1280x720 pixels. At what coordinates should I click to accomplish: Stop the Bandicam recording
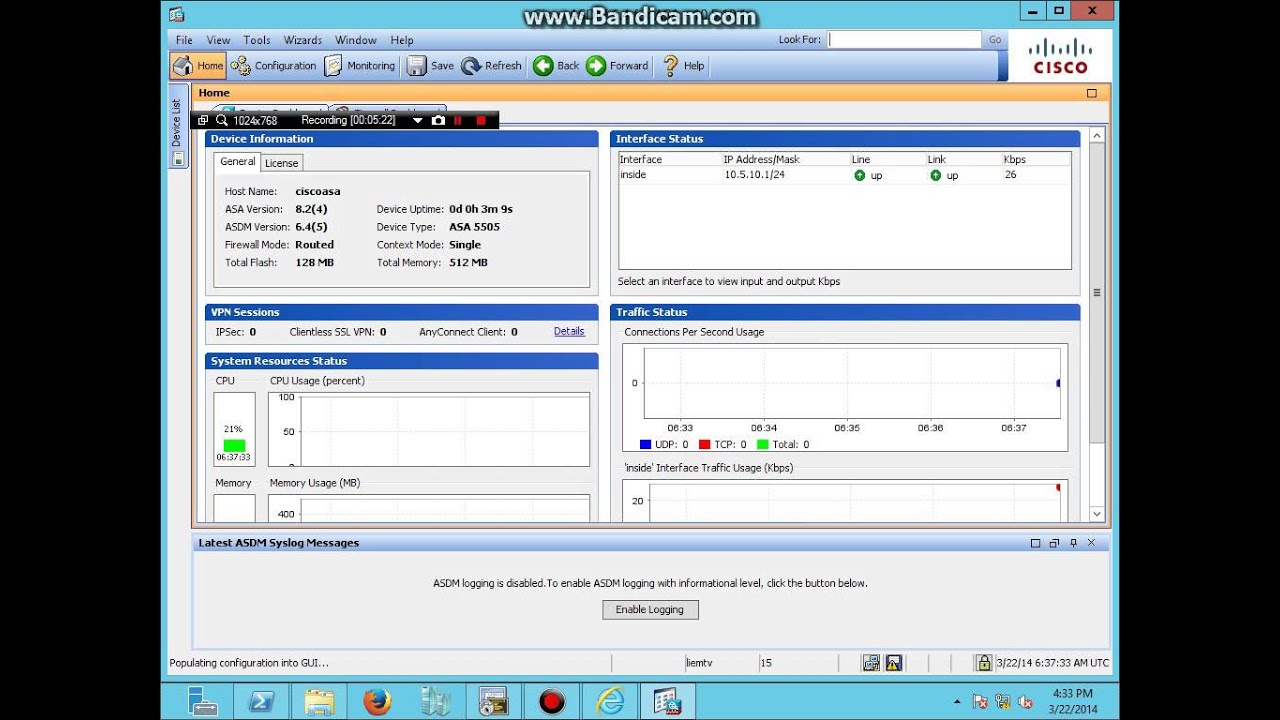click(x=481, y=120)
